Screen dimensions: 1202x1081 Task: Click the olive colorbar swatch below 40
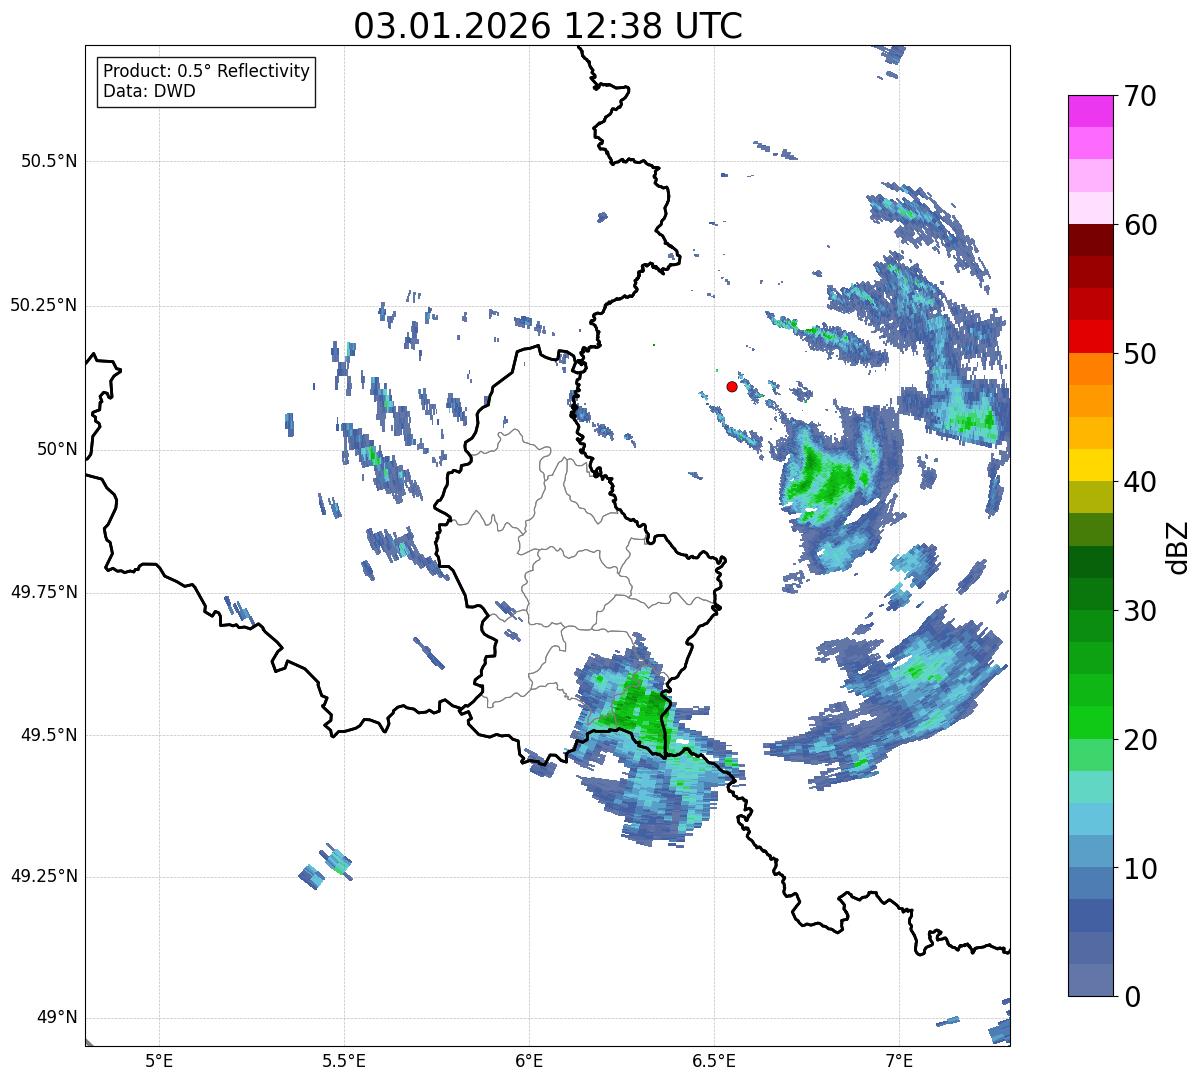[x=1090, y=497]
